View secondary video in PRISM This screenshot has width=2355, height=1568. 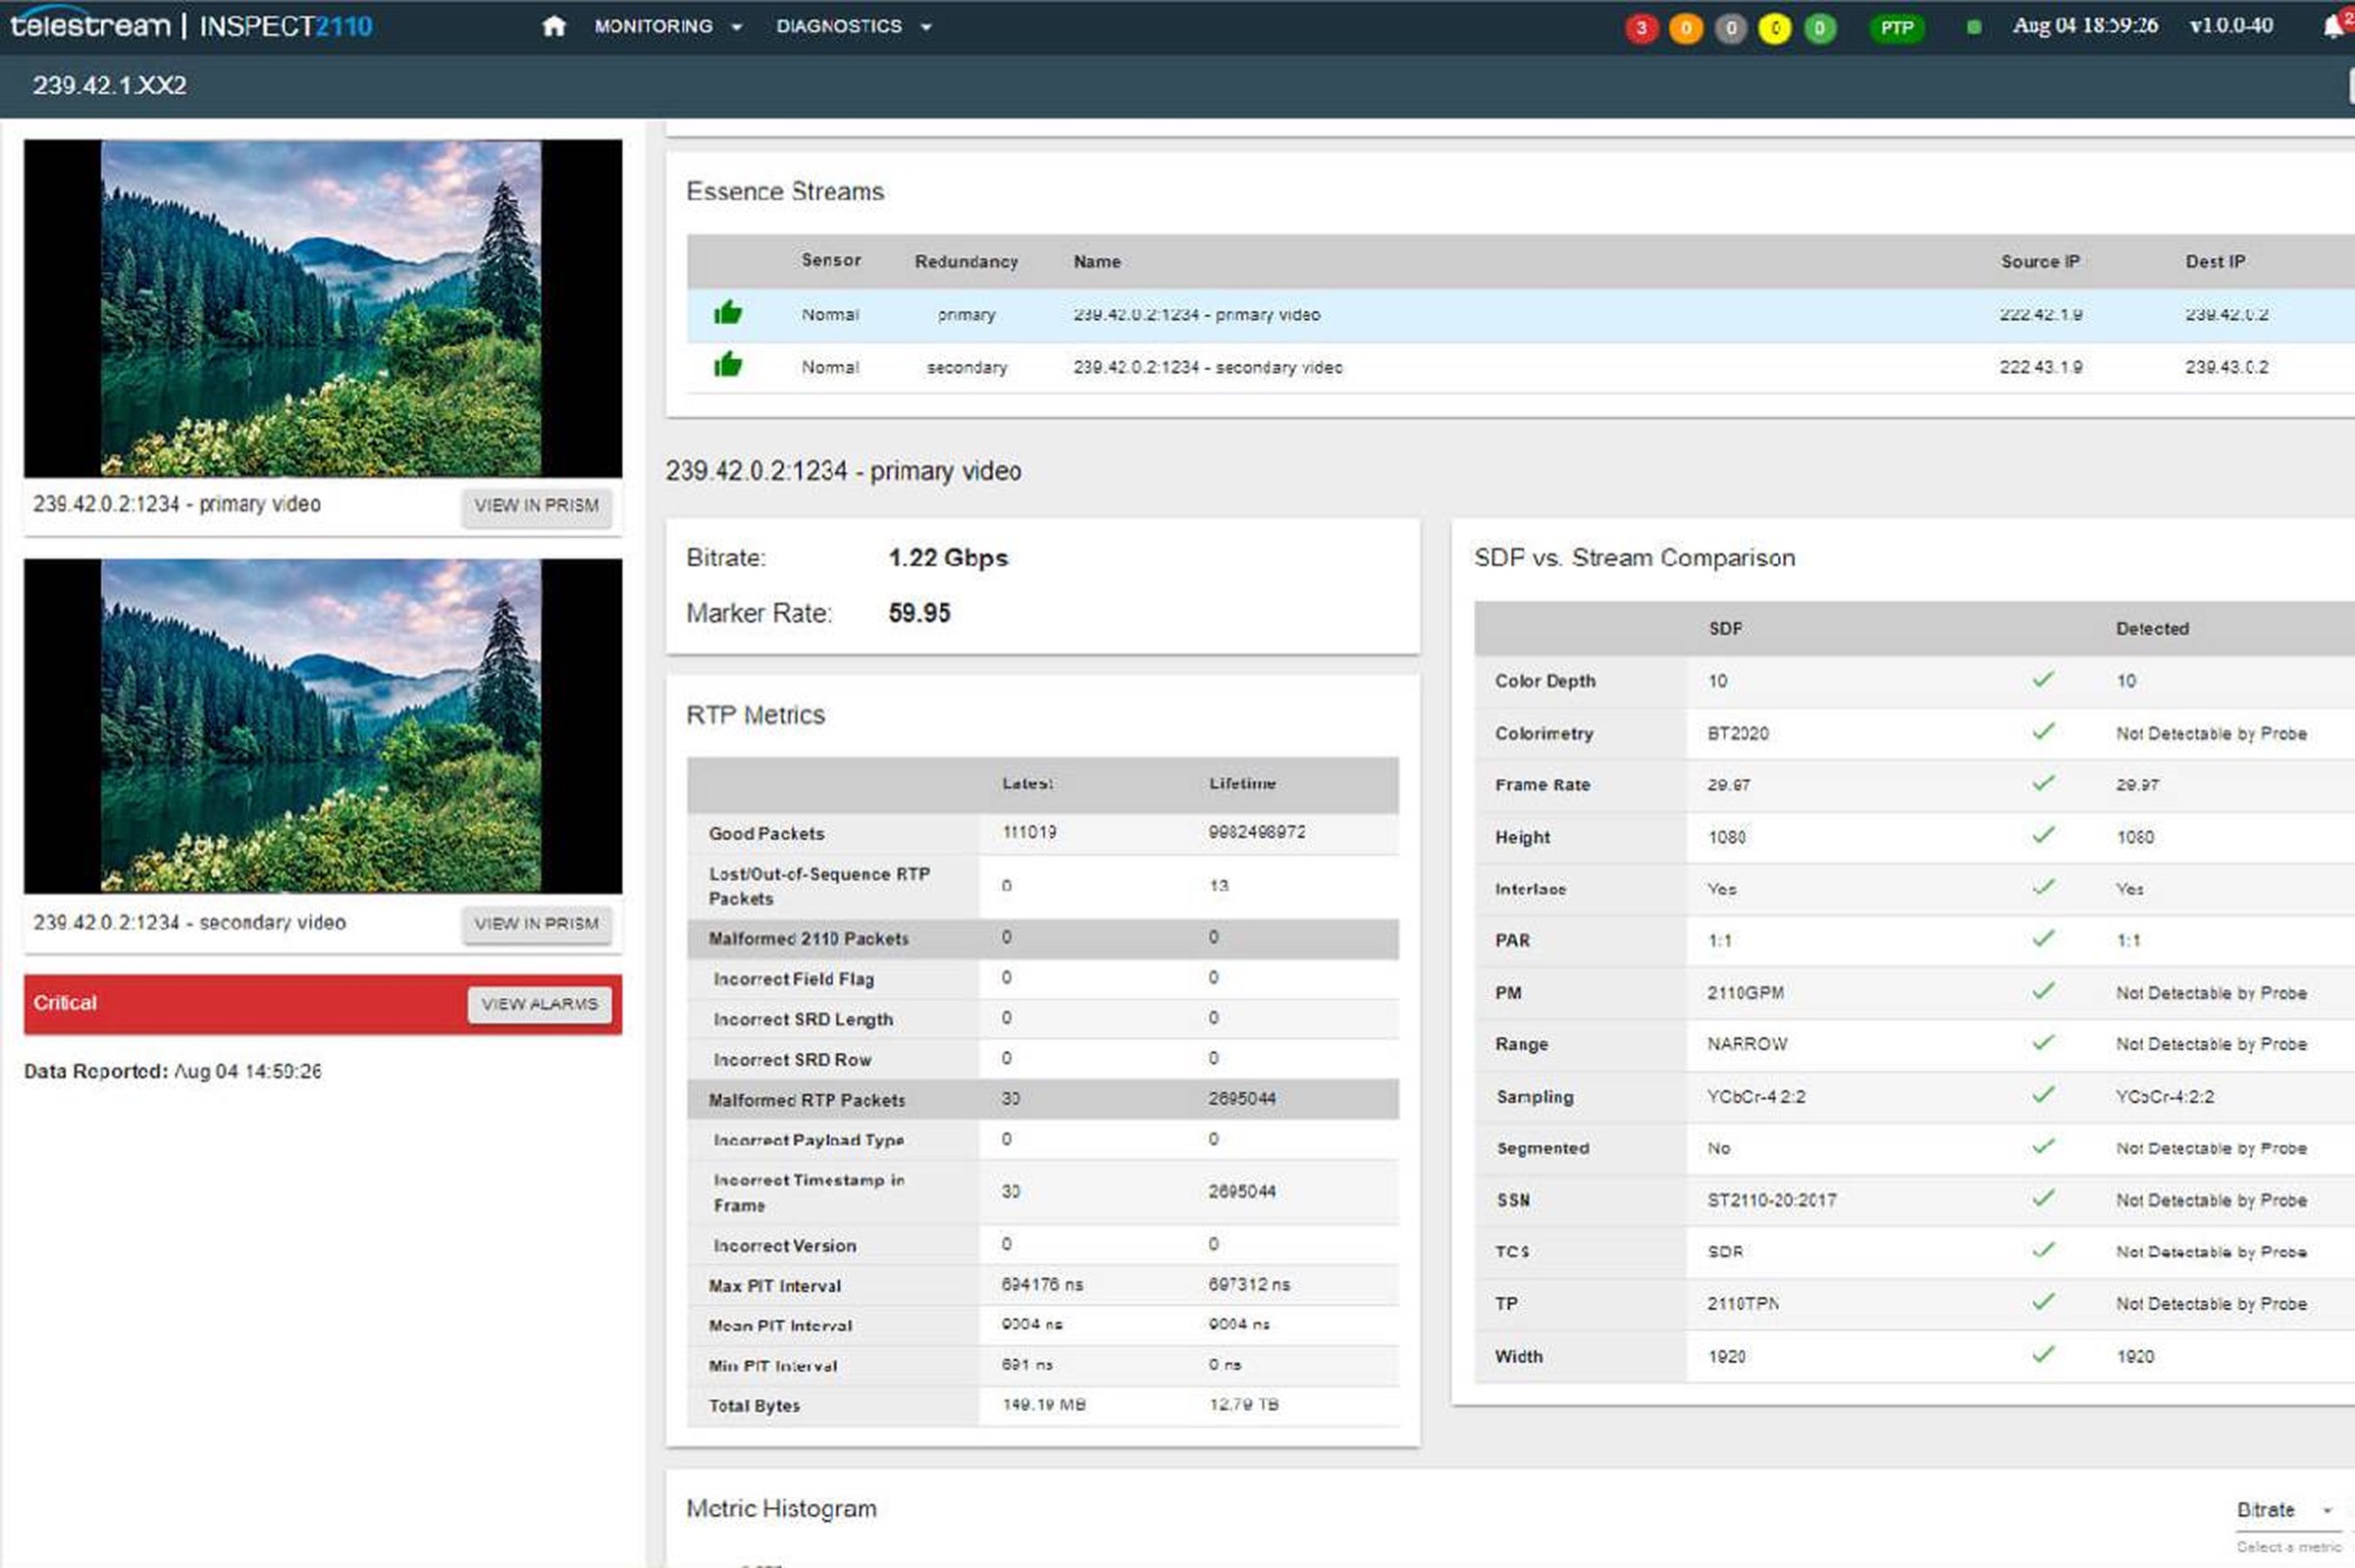point(537,924)
